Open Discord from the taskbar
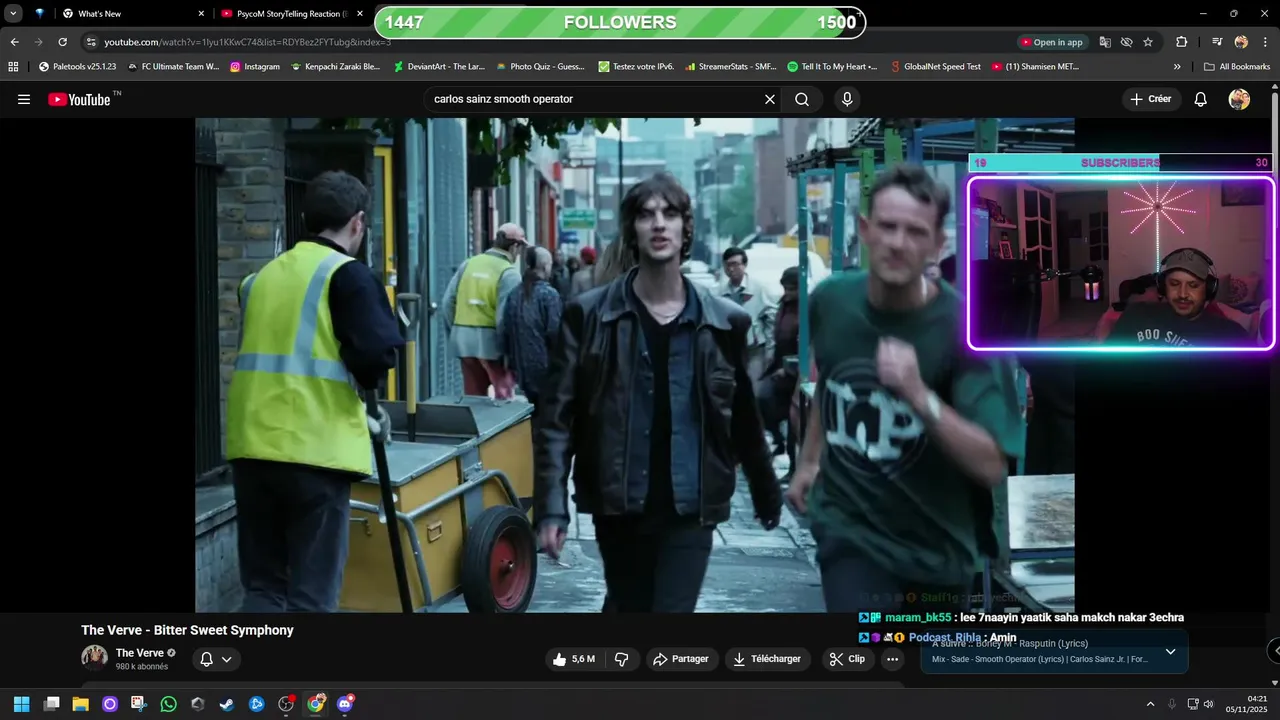The height and width of the screenshot is (720, 1280). (345, 704)
